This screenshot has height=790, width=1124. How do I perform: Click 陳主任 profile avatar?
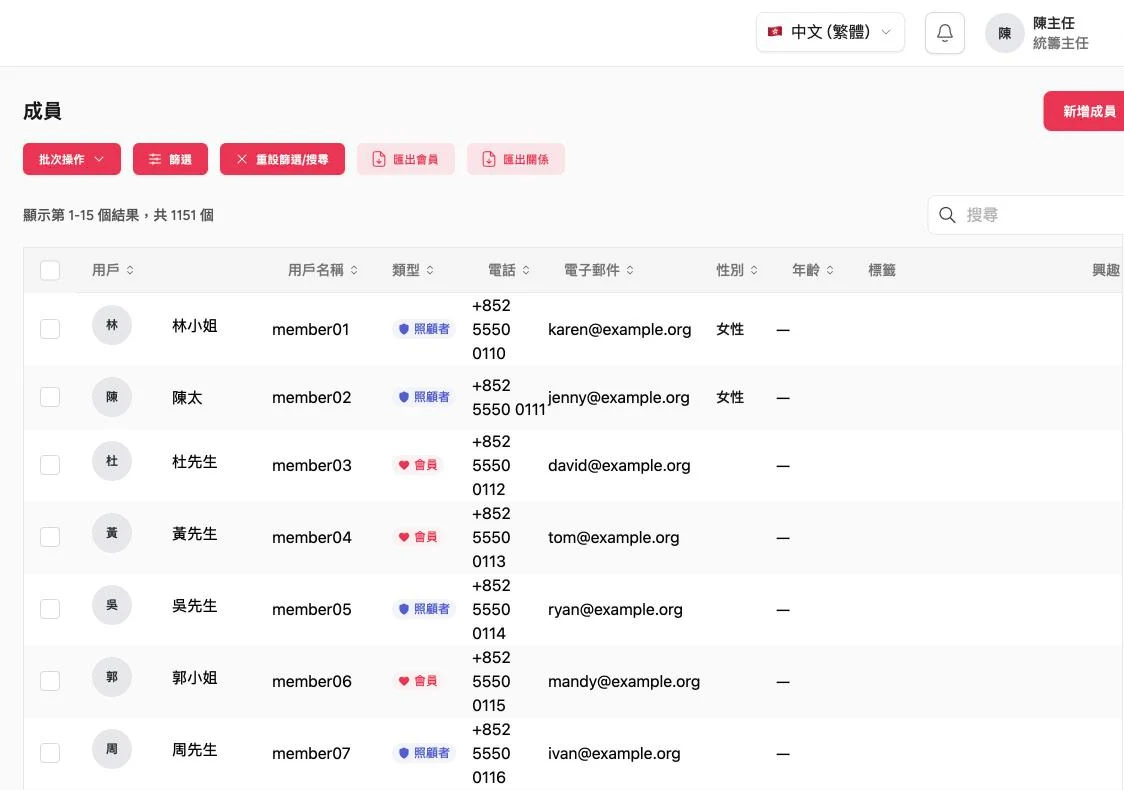pos(1004,33)
